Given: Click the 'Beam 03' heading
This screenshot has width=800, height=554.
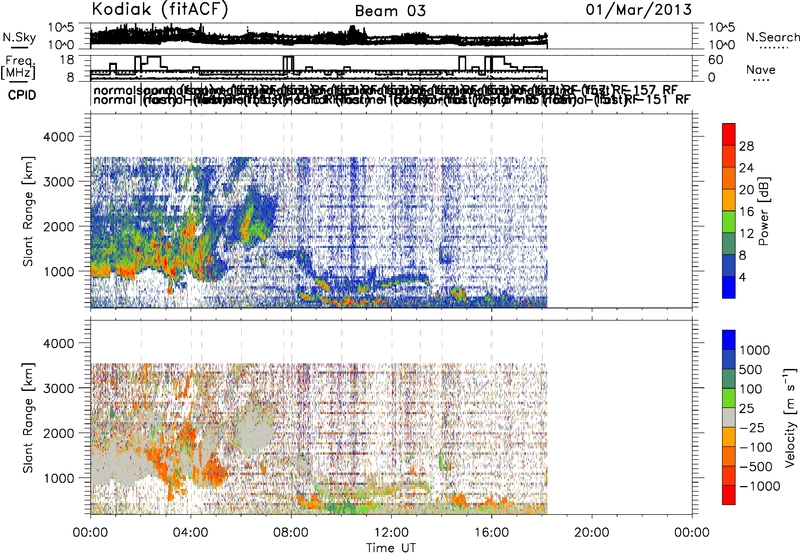Looking at the screenshot, I should (390, 11).
